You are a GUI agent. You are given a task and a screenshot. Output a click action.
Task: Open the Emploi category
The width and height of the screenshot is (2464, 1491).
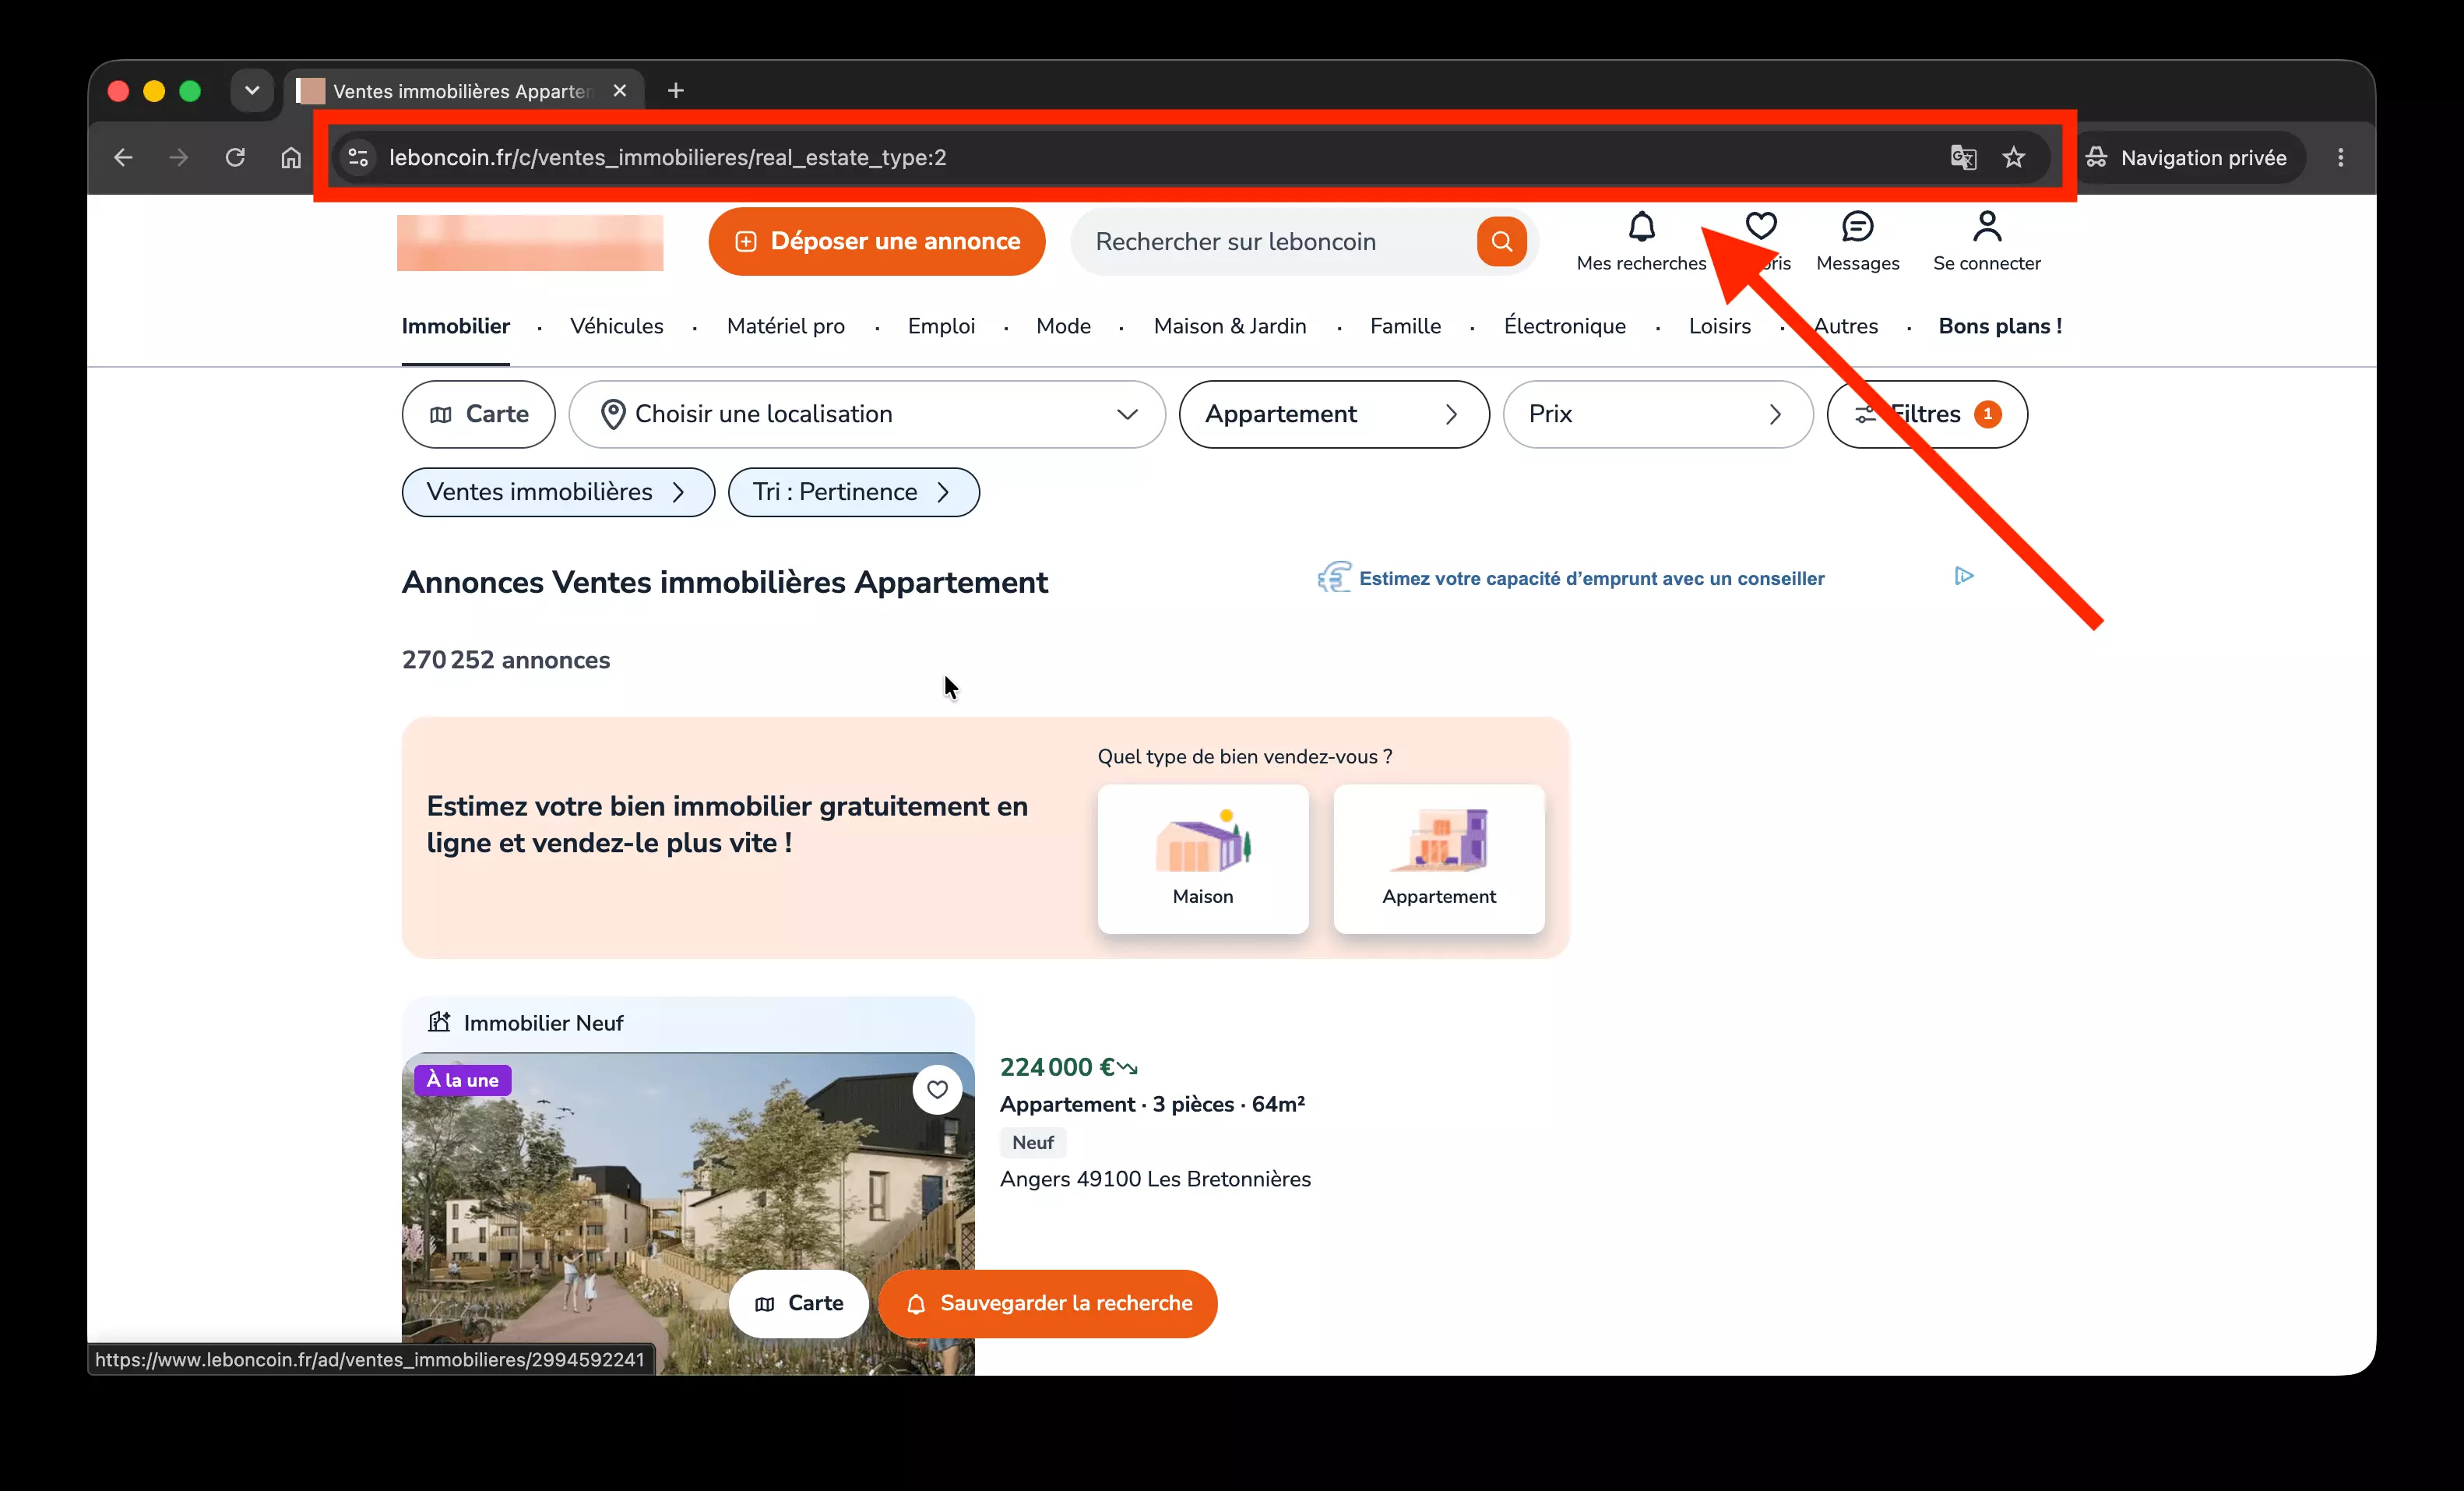941,326
